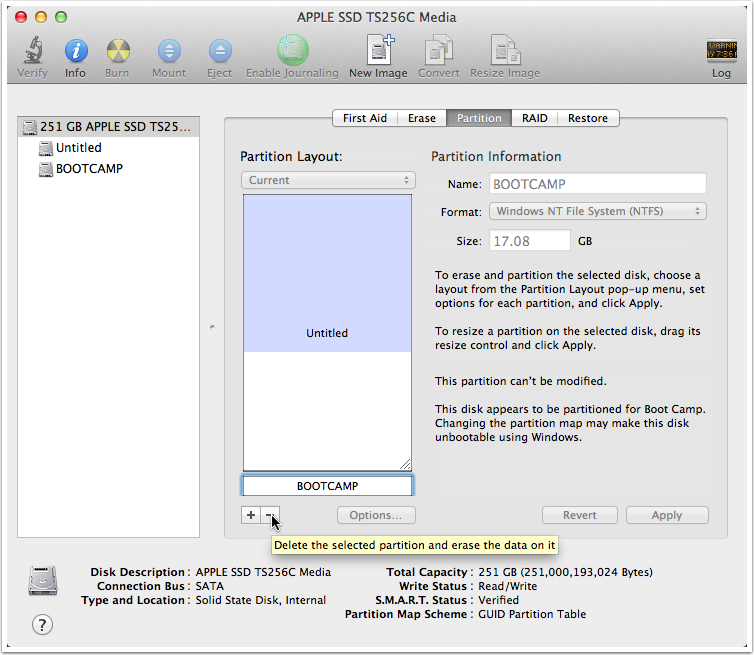
Task: Click the Eject toolbar icon
Action: click(220, 50)
